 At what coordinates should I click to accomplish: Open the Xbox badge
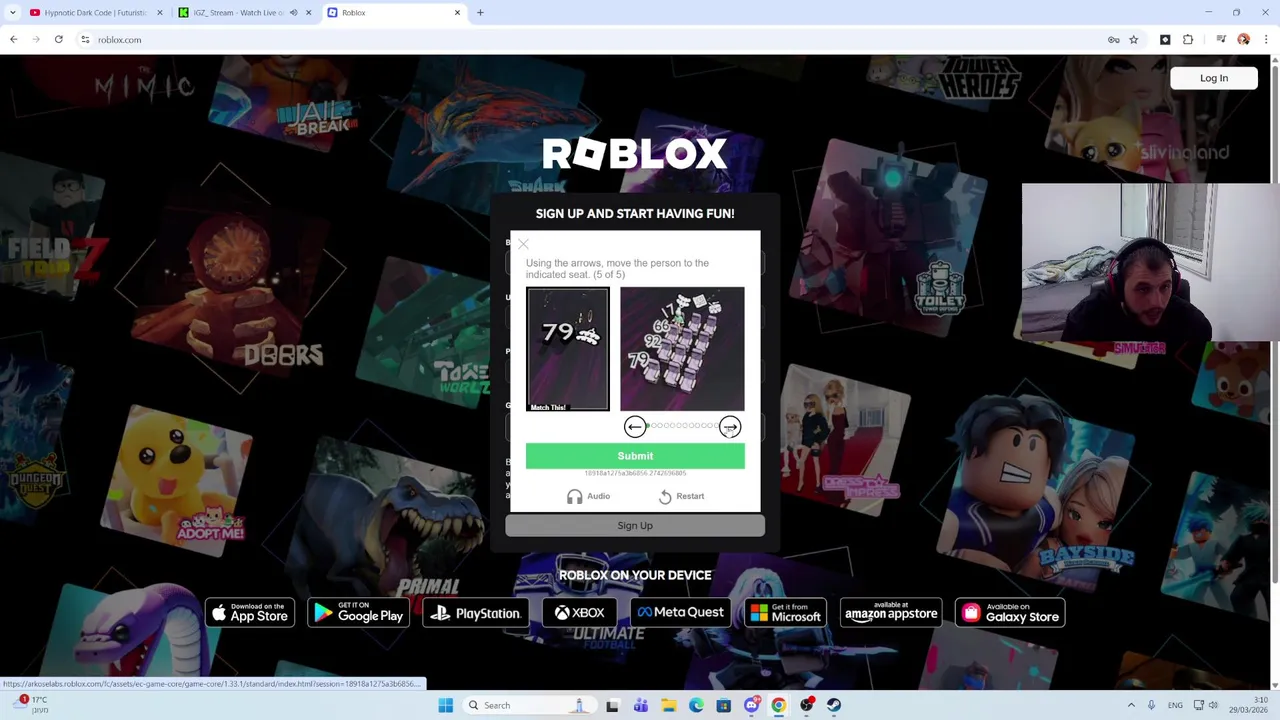pos(580,613)
